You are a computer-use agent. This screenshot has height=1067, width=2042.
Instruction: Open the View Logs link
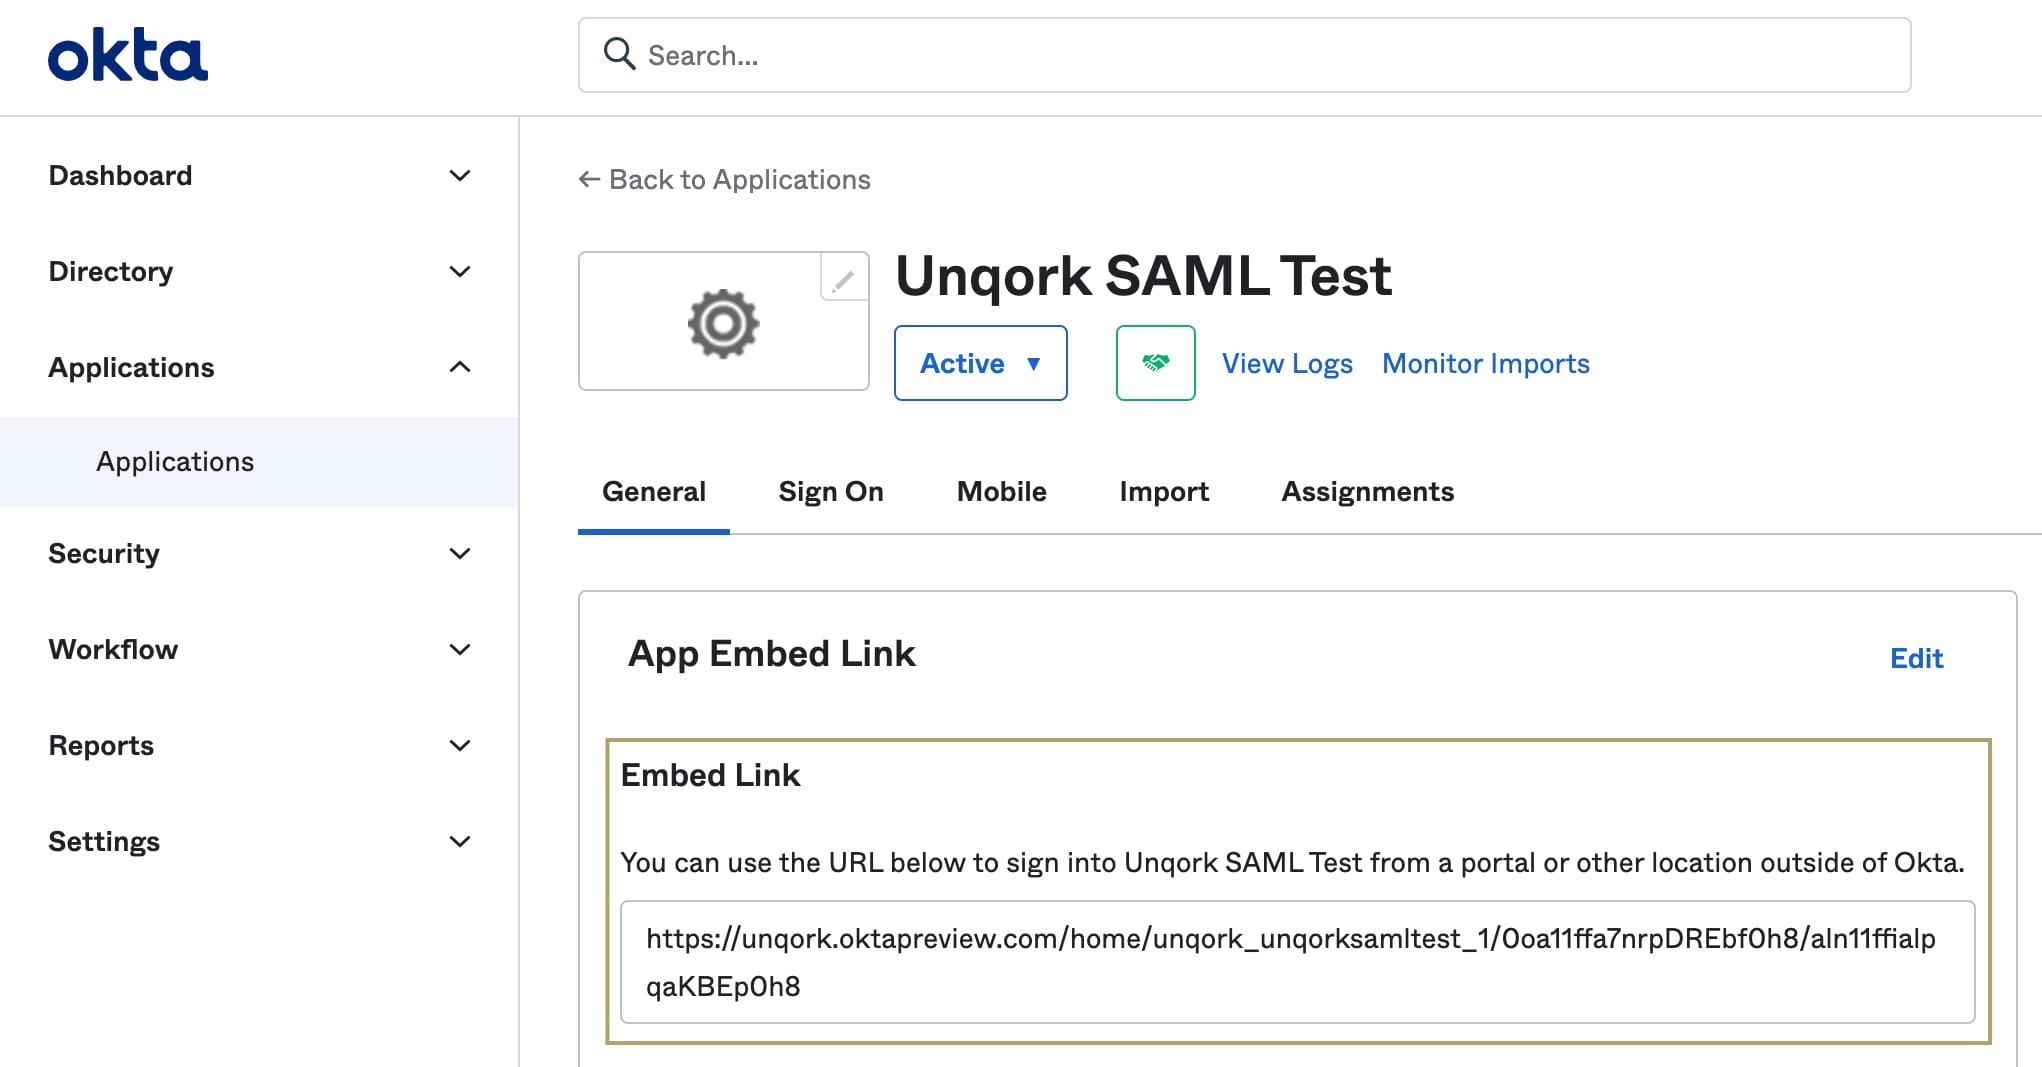click(x=1287, y=363)
